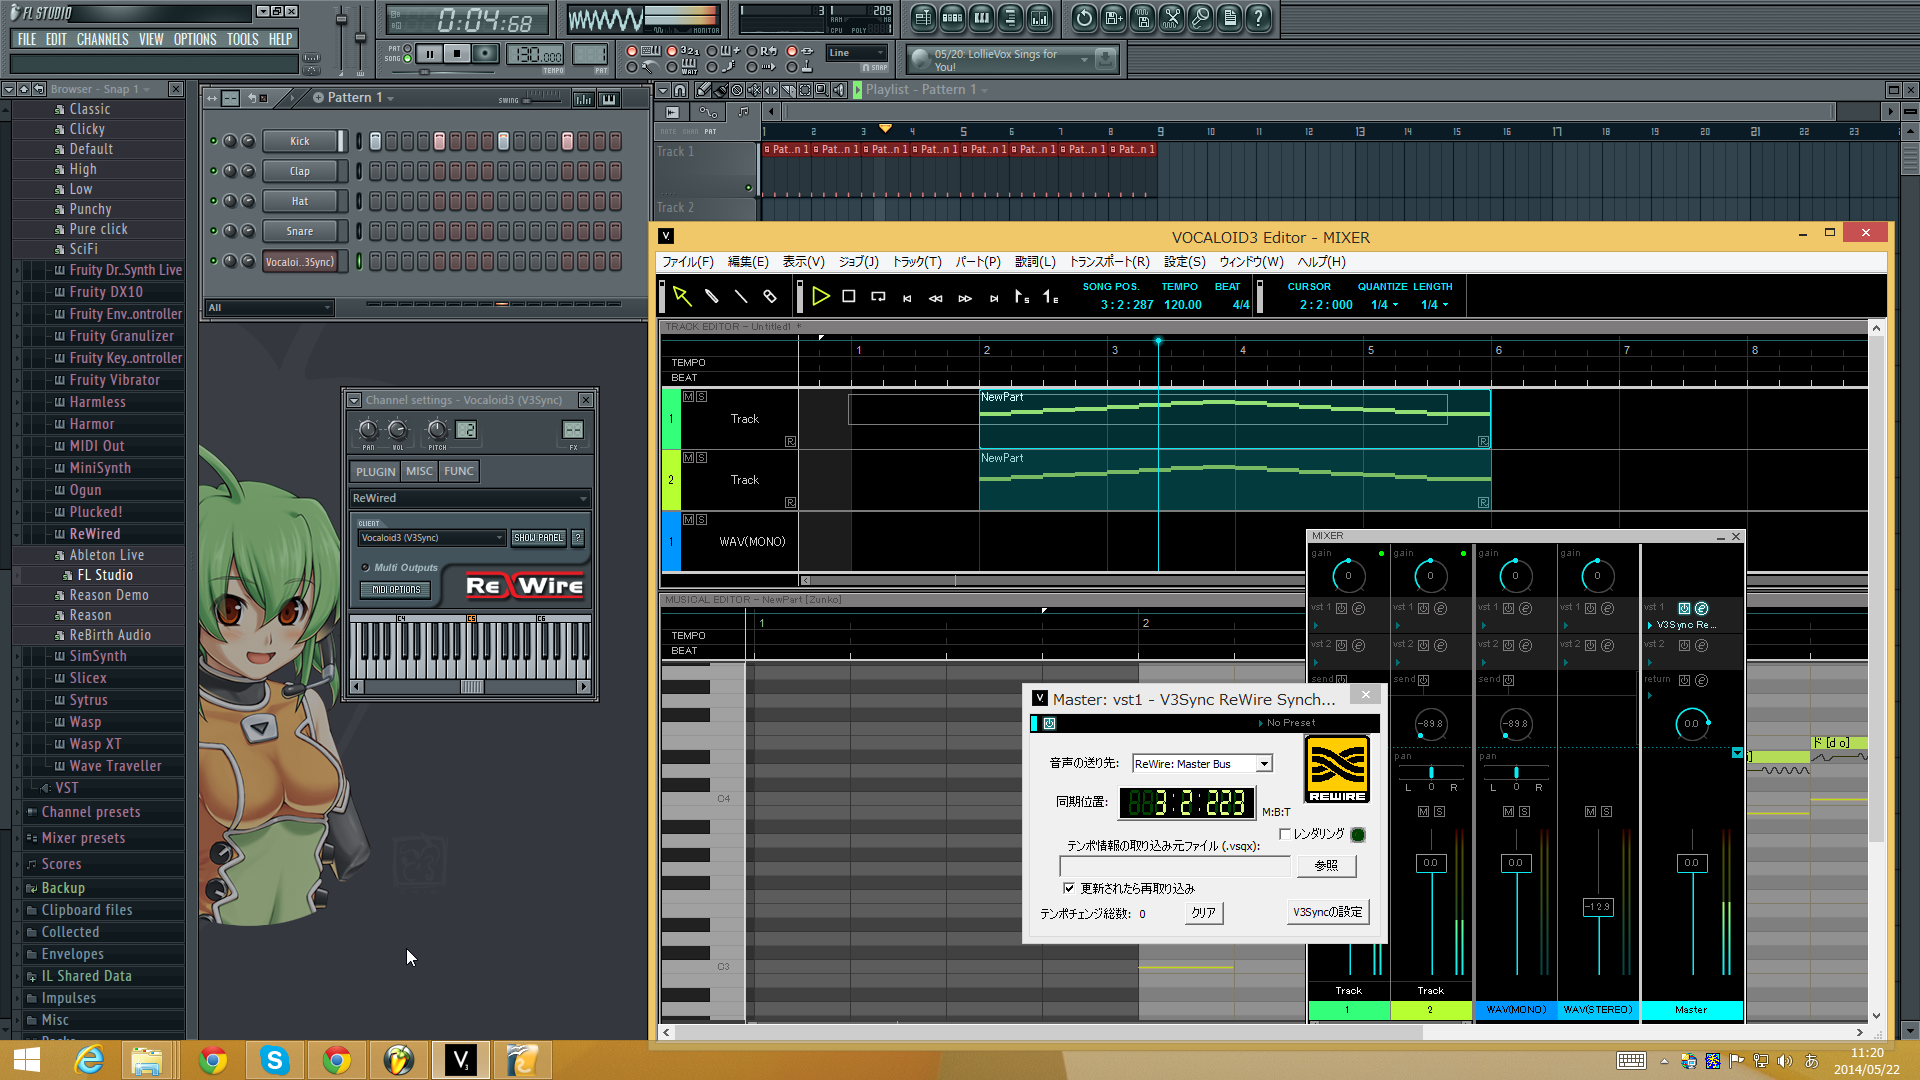The image size is (1920, 1080).
Task: Open All channel filter dropdown
Action: tap(269, 308)
